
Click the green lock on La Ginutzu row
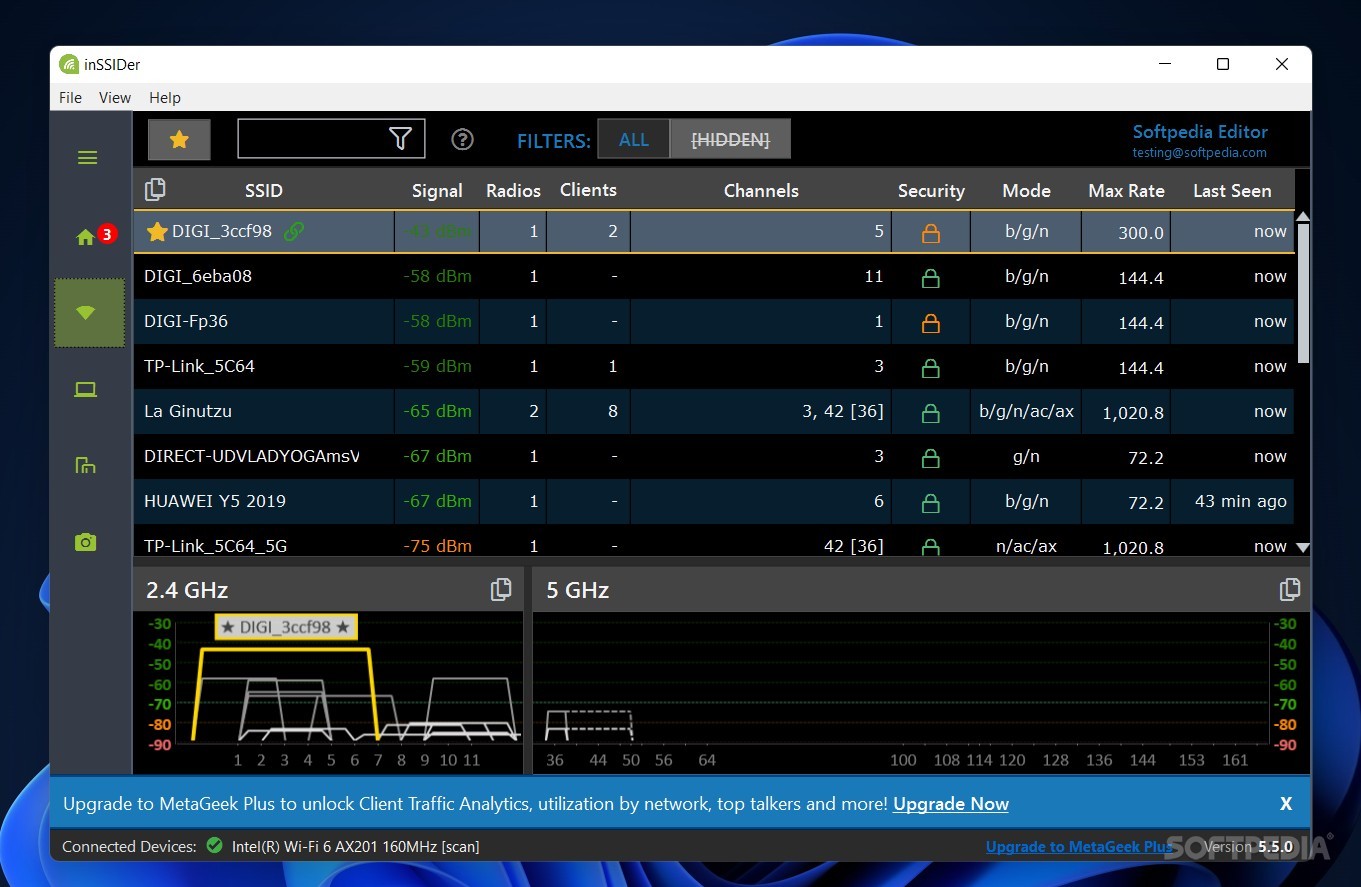click(931, 413)
